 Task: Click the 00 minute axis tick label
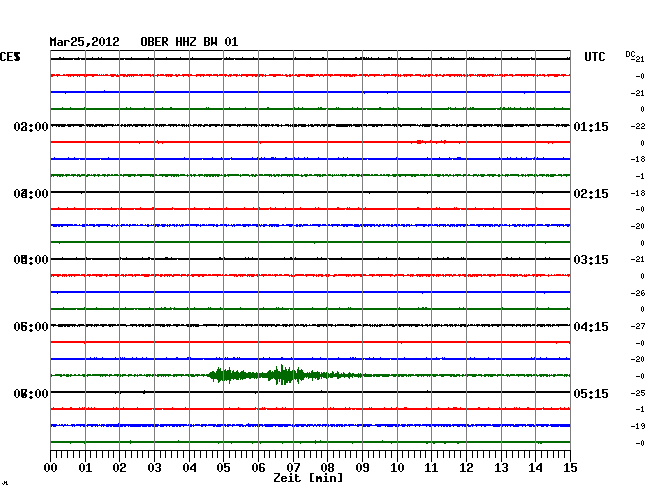(x=51, y=468)
